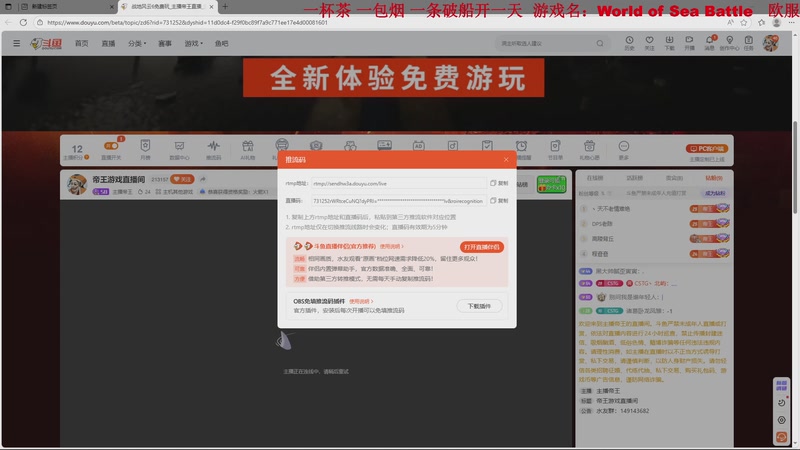Open the 任务 tasks icon
Image resolution: width=800 pixels, height=450 pixels.
click(x=748, y=43)
